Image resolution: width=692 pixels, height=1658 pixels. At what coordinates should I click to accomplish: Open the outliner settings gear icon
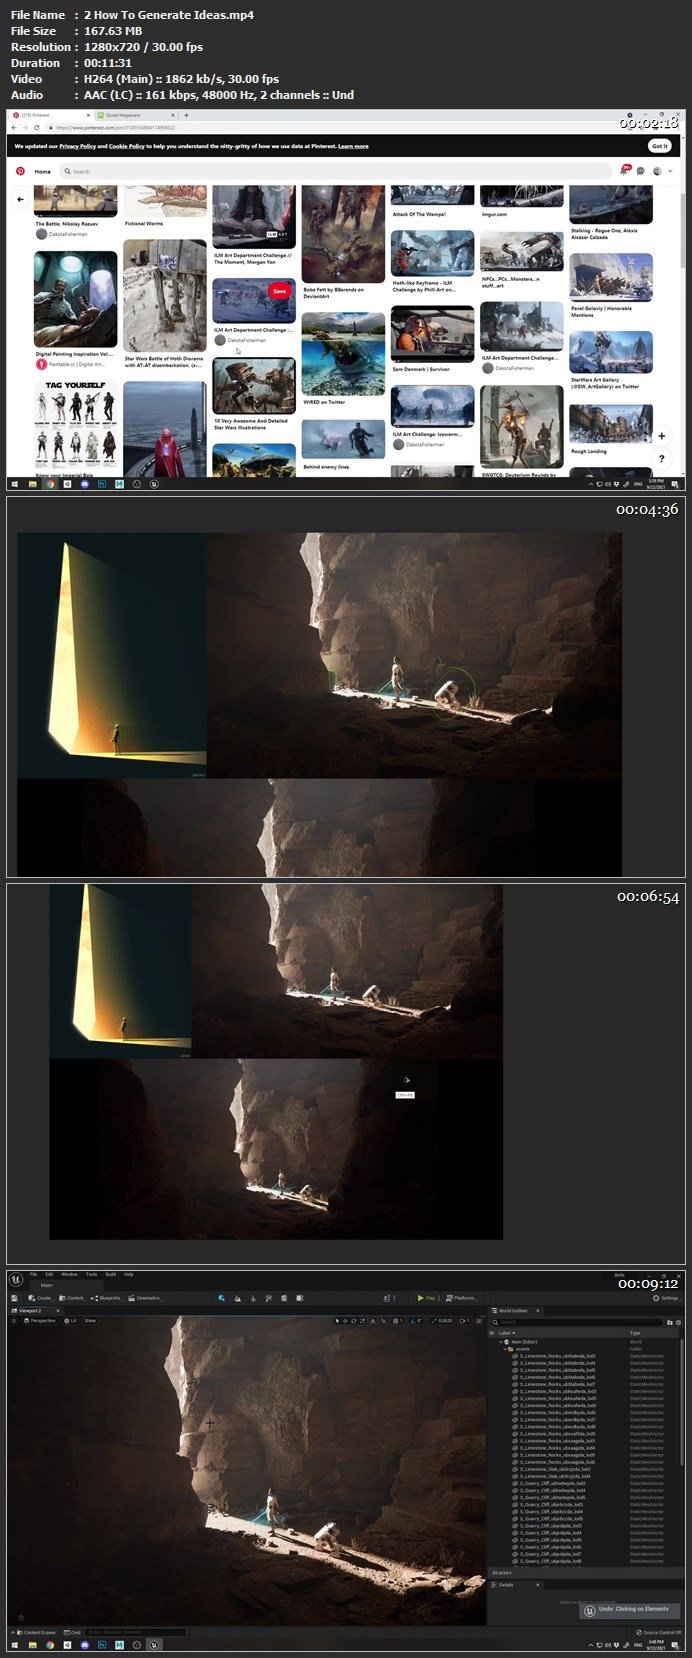(679, 1322)
